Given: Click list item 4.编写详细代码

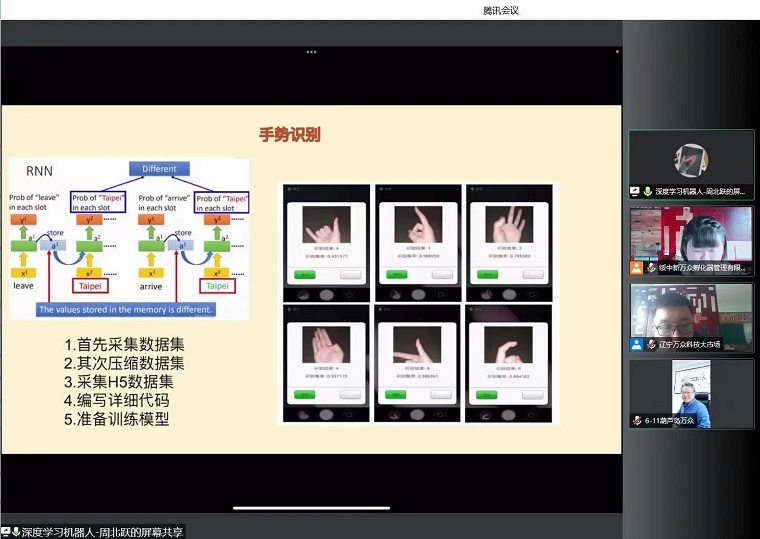Looking at the screenshot, I should (x=117, y=400).
